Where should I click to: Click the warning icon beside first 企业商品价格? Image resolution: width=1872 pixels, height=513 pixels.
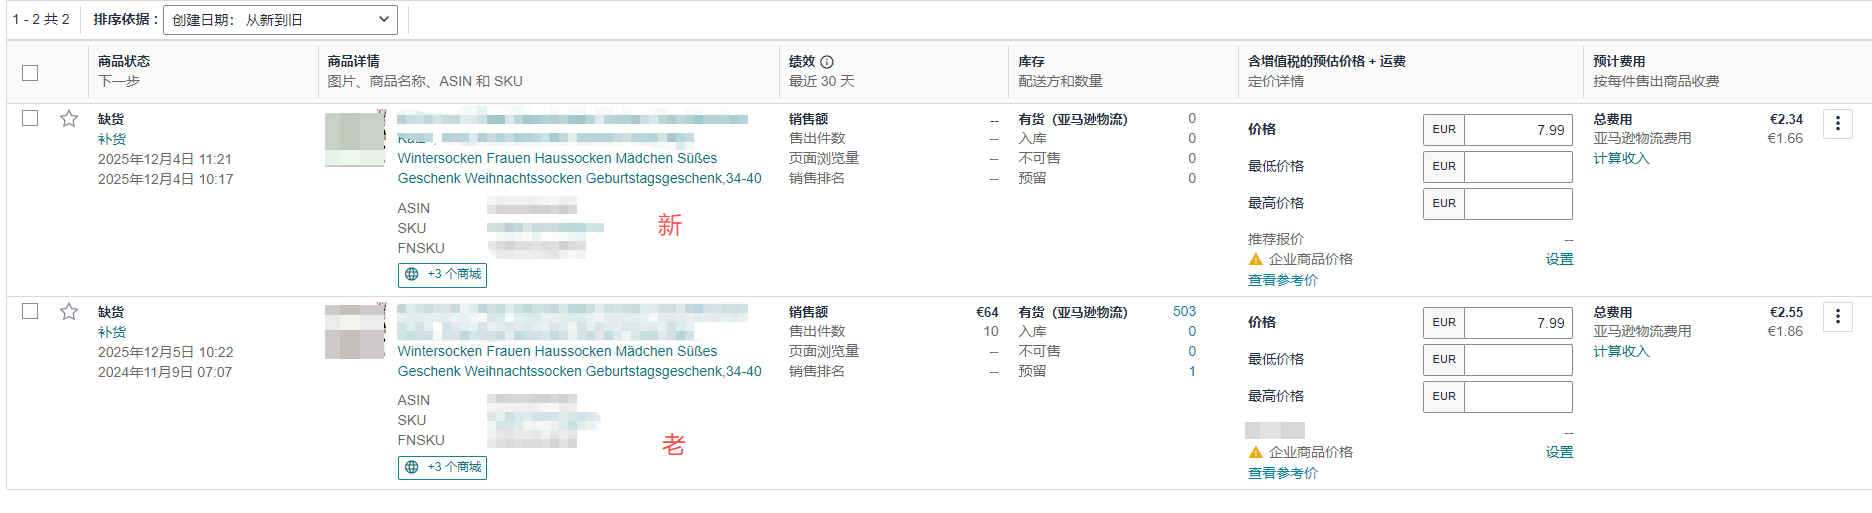click(1256, 260)
